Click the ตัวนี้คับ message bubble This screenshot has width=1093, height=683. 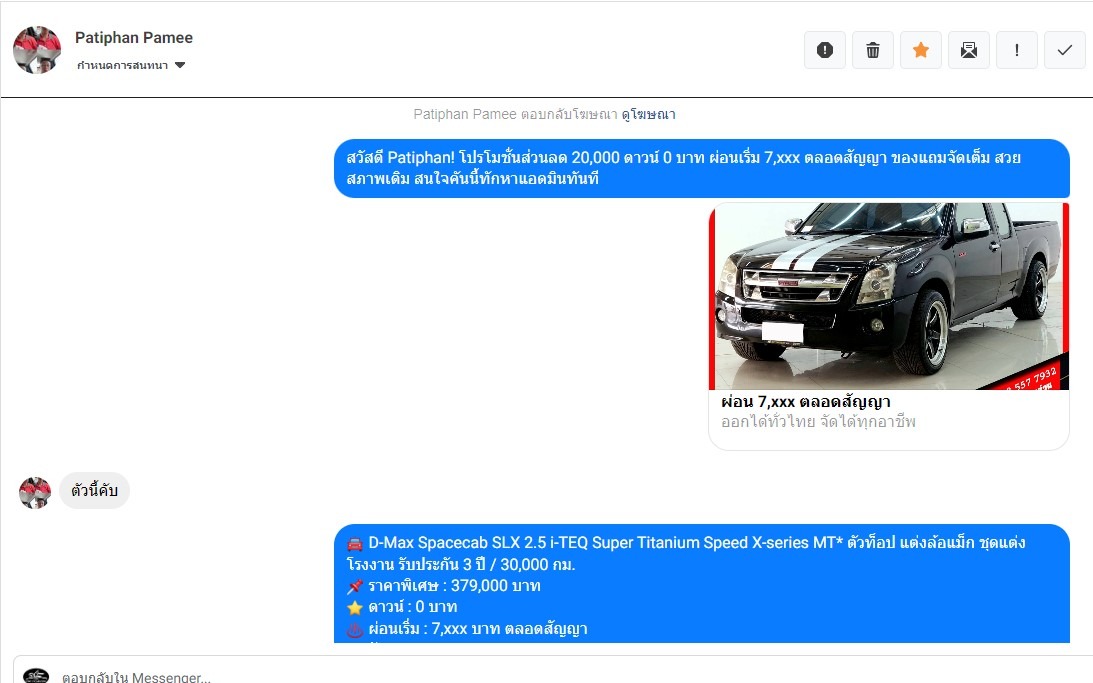pos(94,491)
